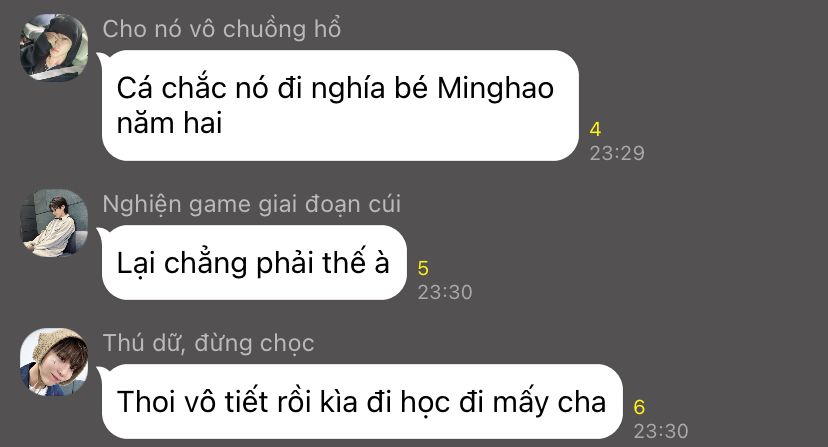Open avatar beside Nghiện game giai đoạn cúi
828x447 pixels.
54,223
